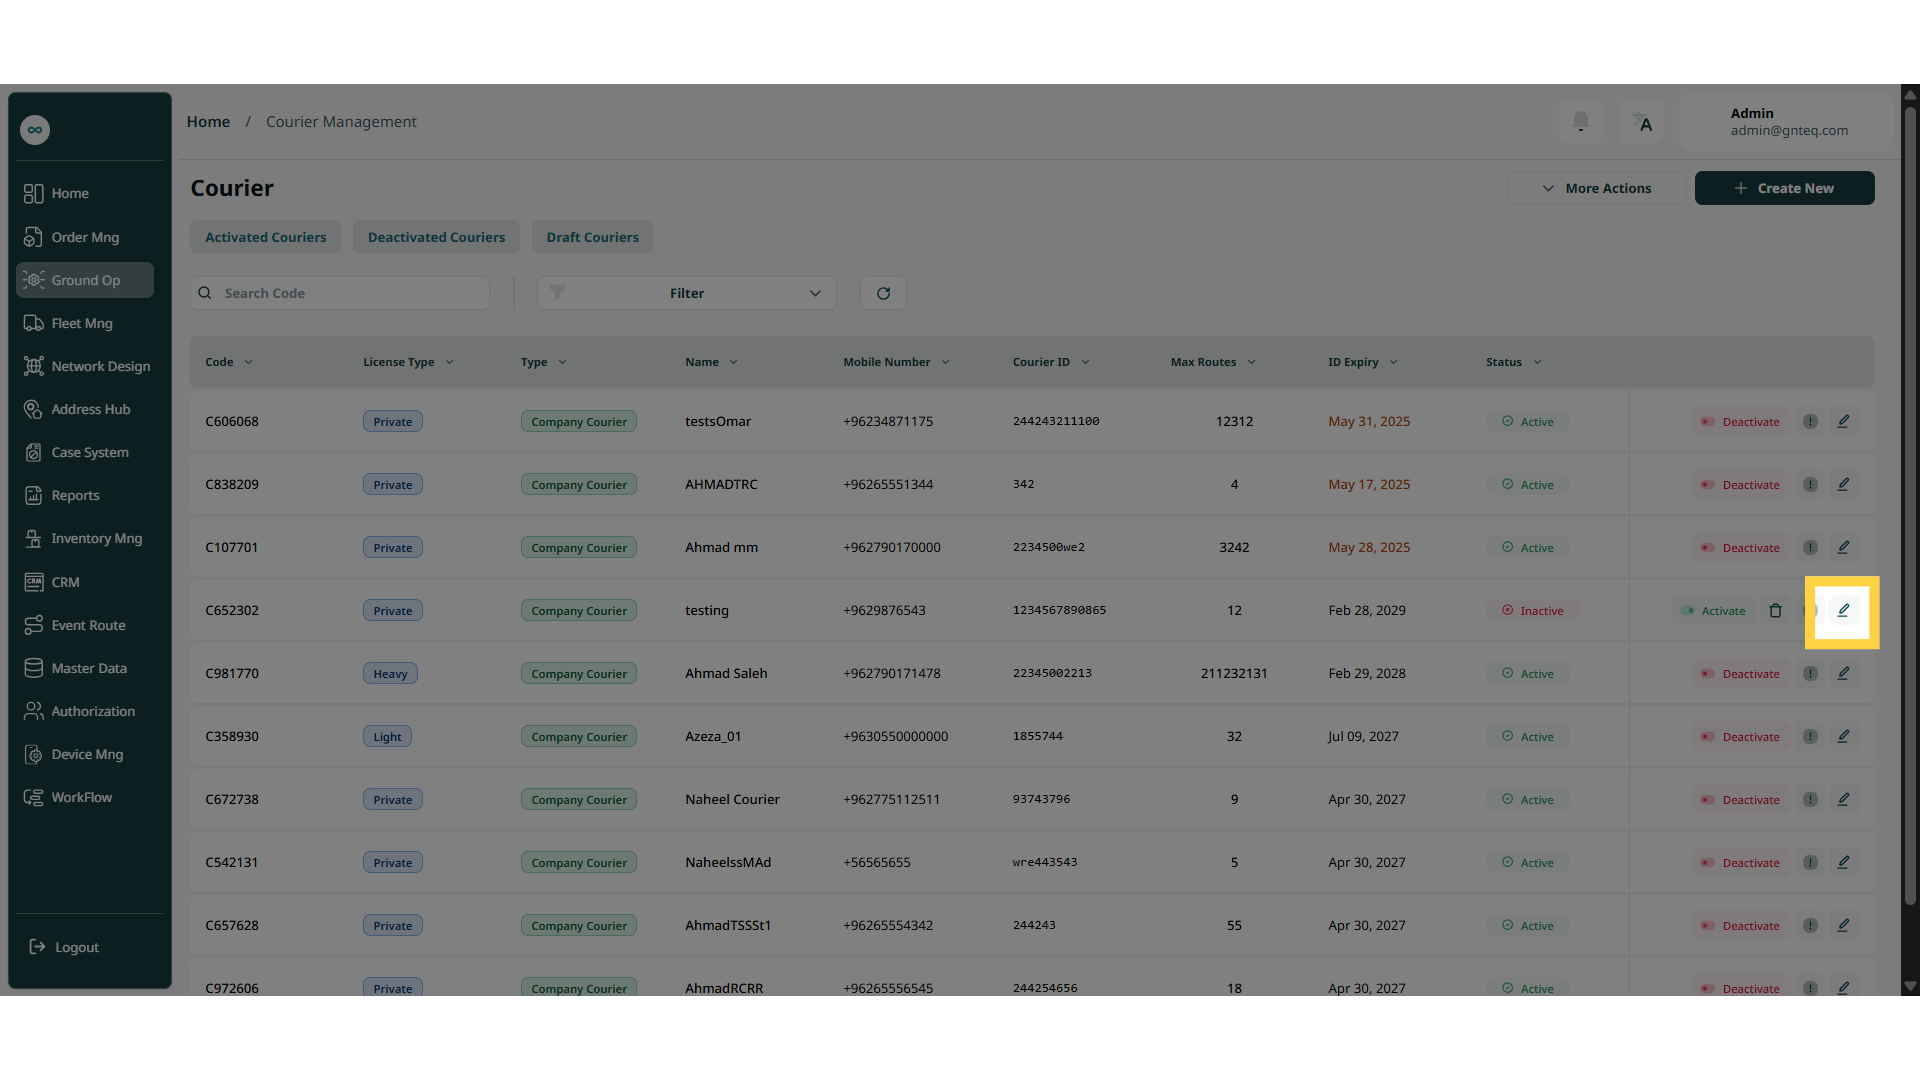Edit courier NaheelssMAd via pencil icon
The width and height of the screenshot is (1920, 1080).
[1843, 862]
